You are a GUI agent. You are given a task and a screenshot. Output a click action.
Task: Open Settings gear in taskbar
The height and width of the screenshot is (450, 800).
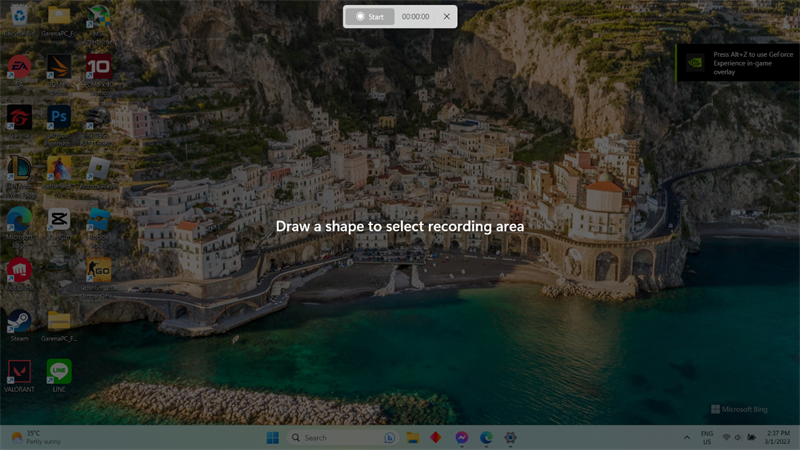(x=510, y=438)
